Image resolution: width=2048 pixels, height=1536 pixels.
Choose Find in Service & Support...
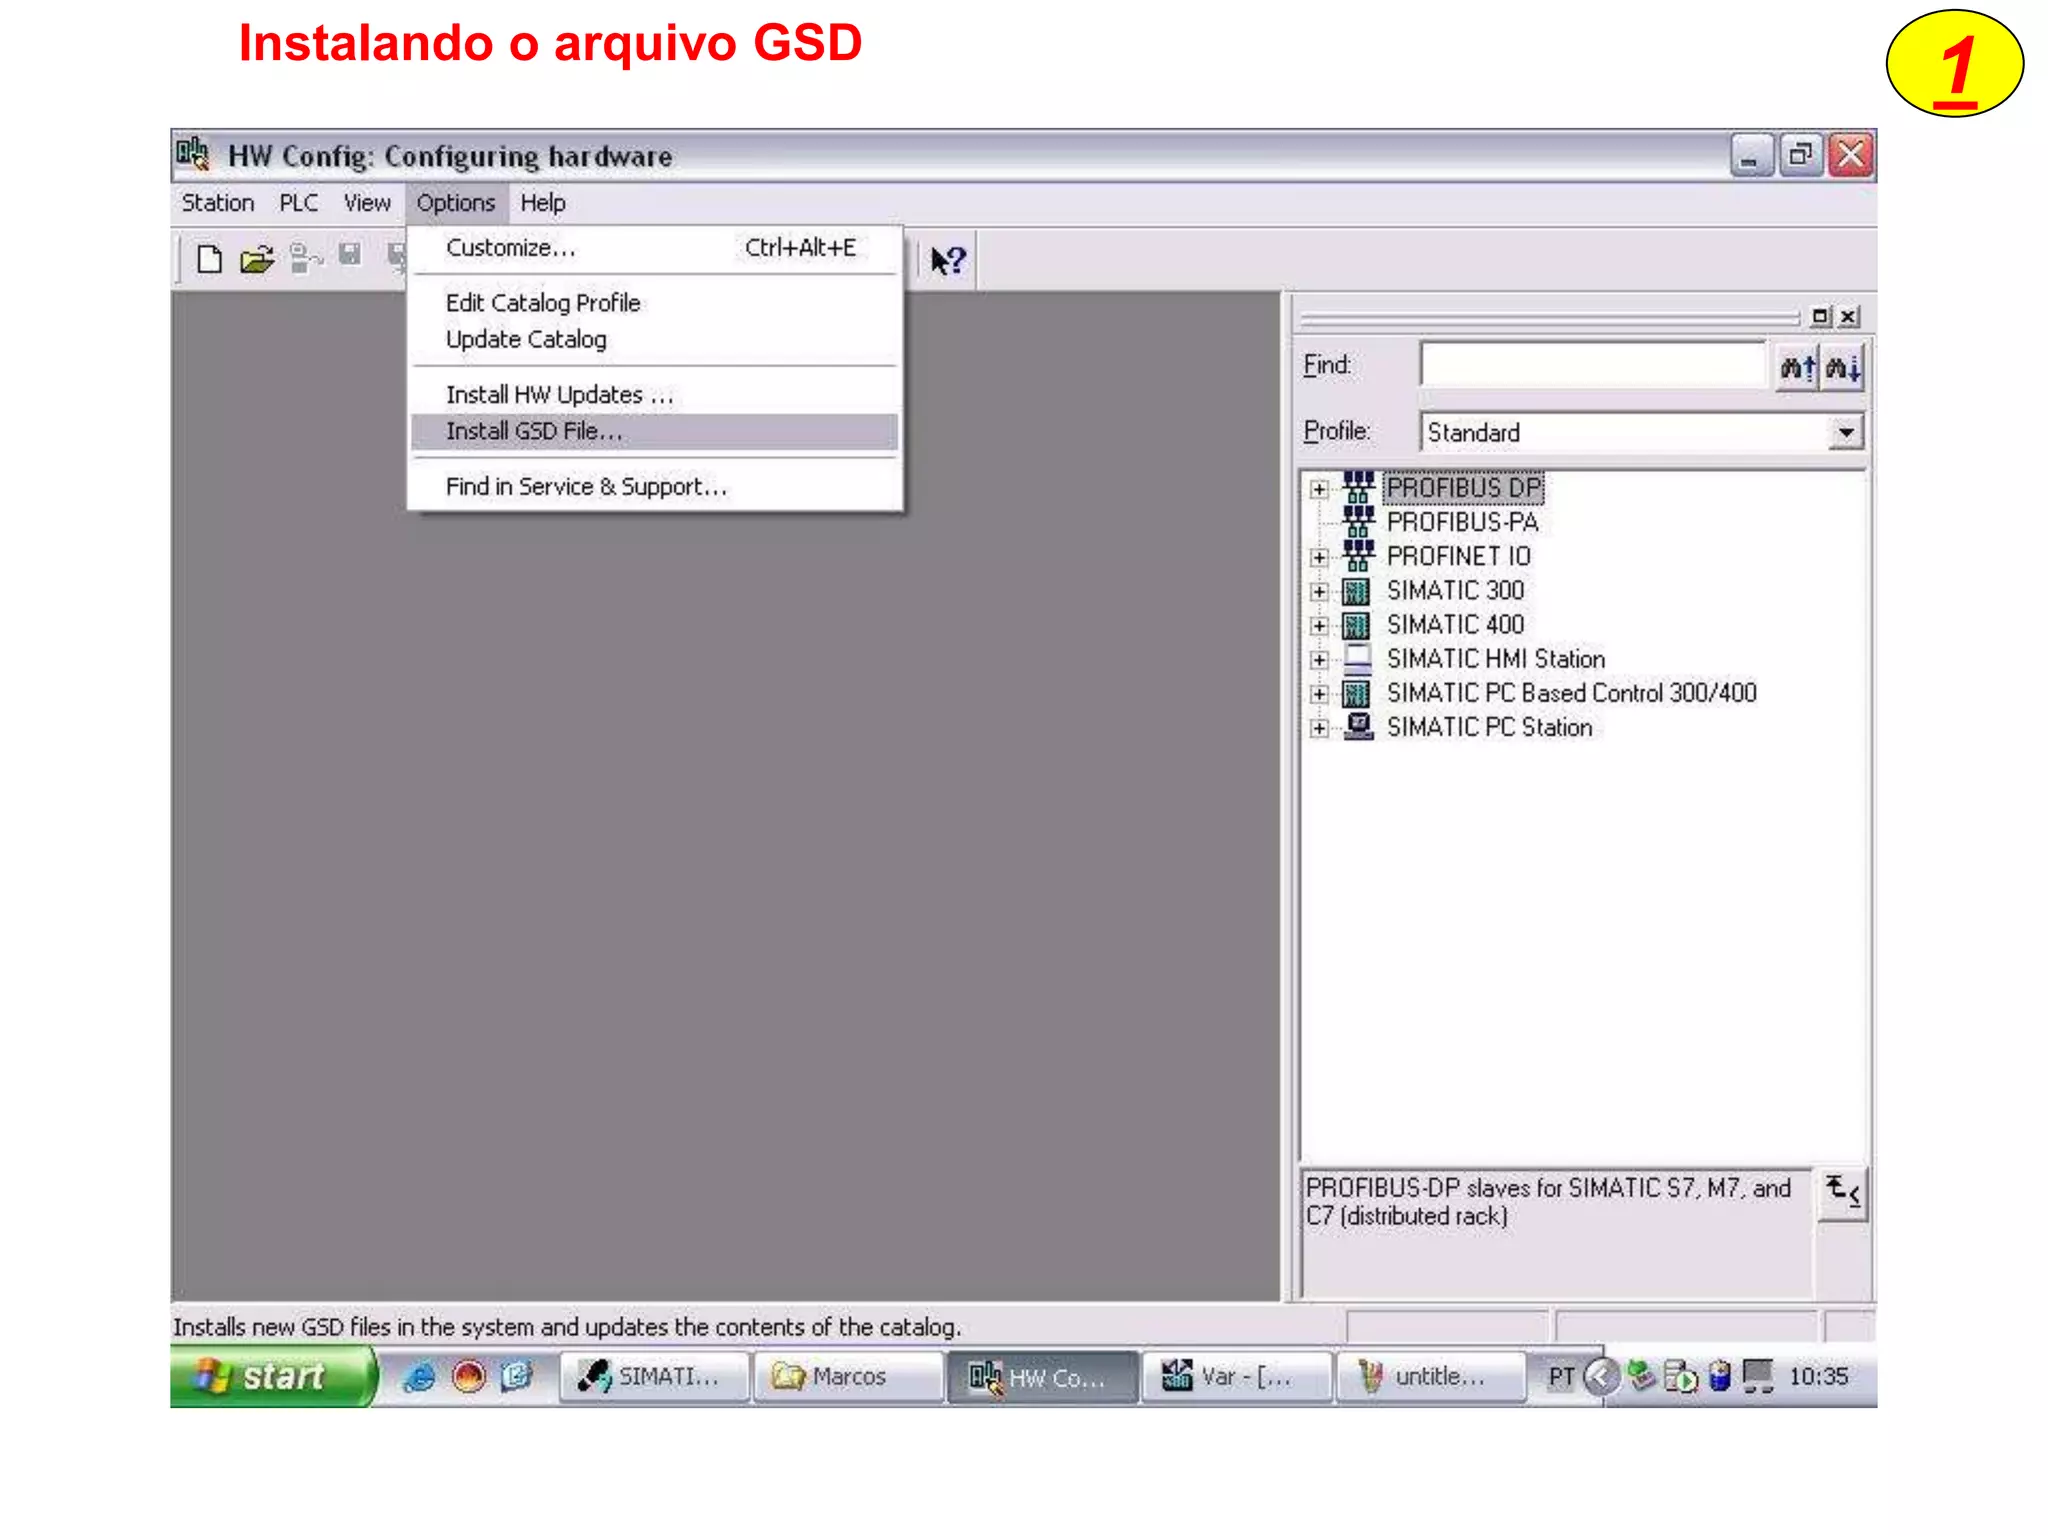pos(655,487)
